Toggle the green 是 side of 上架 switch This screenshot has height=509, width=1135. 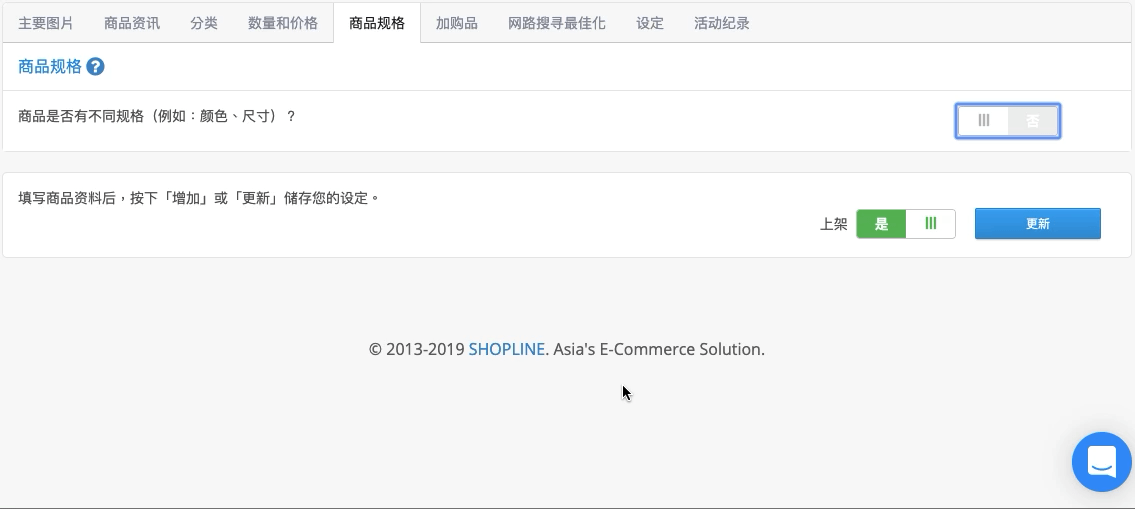881,224
